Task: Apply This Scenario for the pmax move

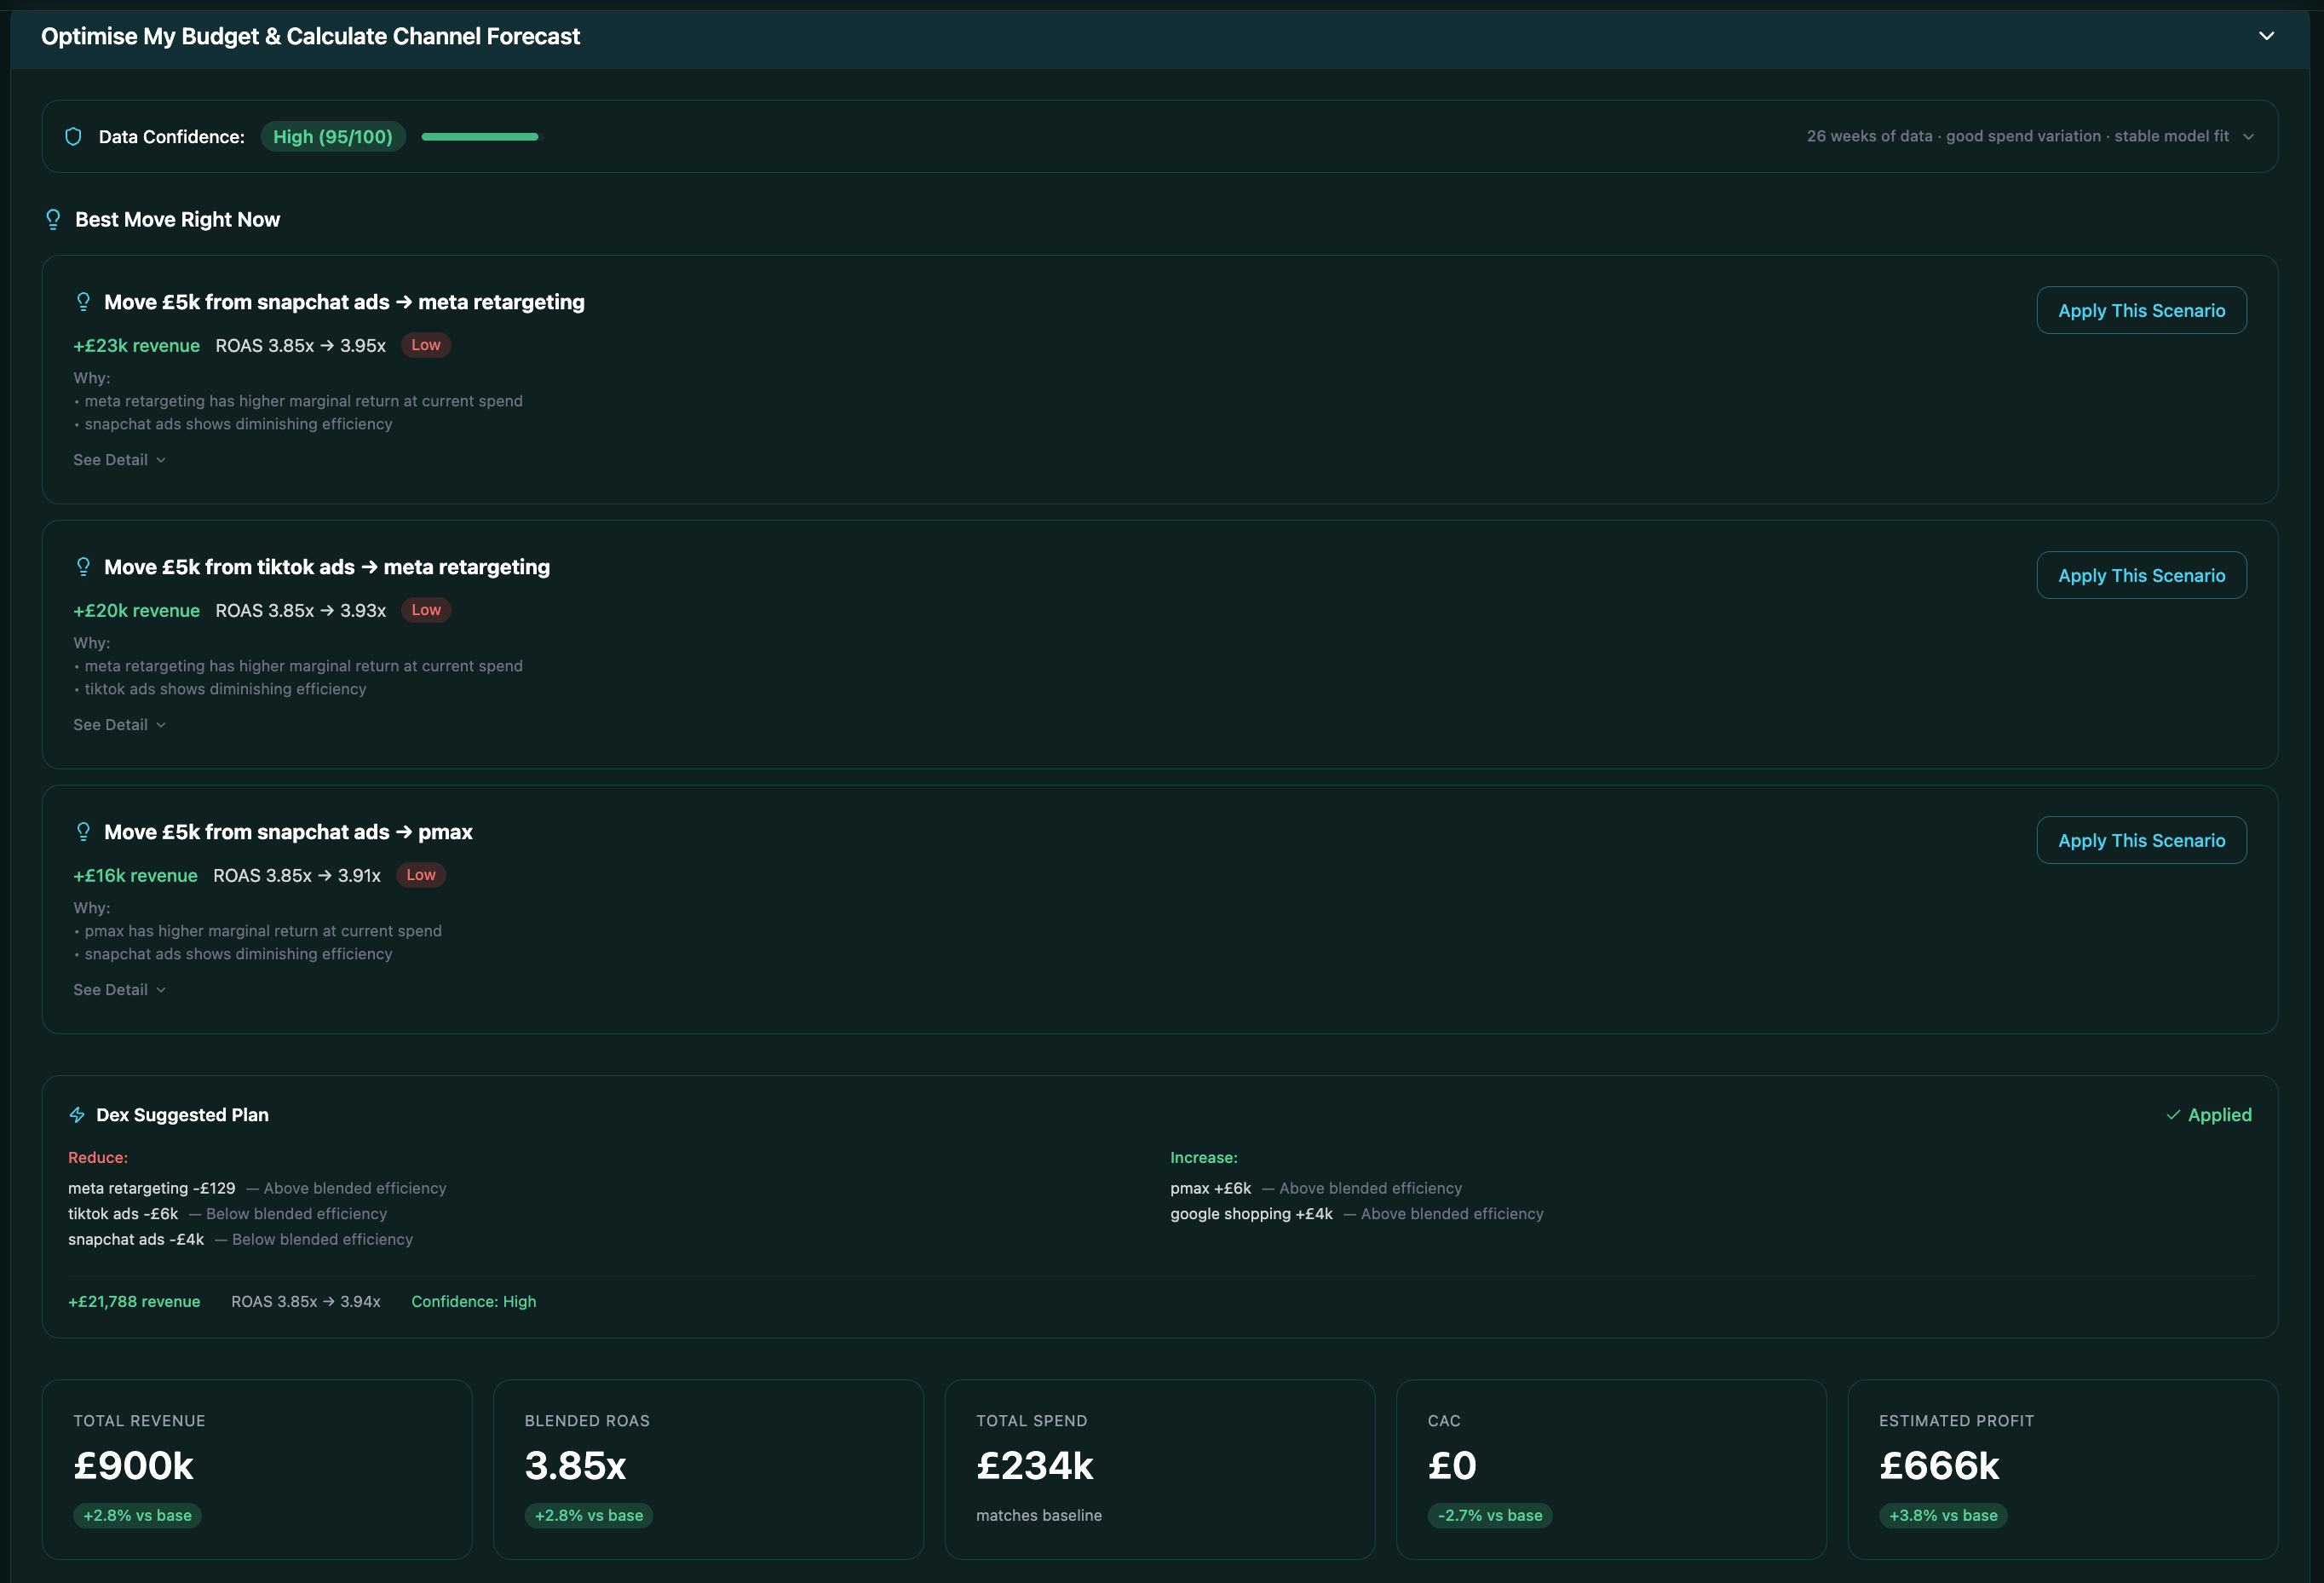Action: pyautogui.click(x=2141, y=840)
